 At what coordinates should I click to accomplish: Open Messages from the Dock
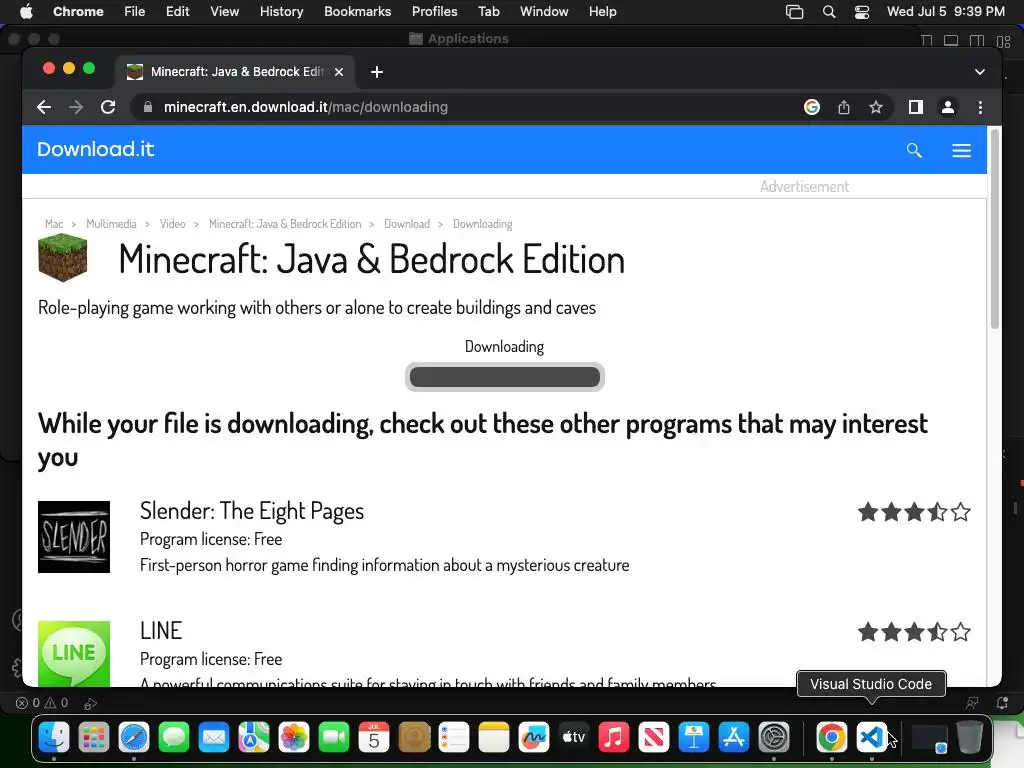(174, 737)
